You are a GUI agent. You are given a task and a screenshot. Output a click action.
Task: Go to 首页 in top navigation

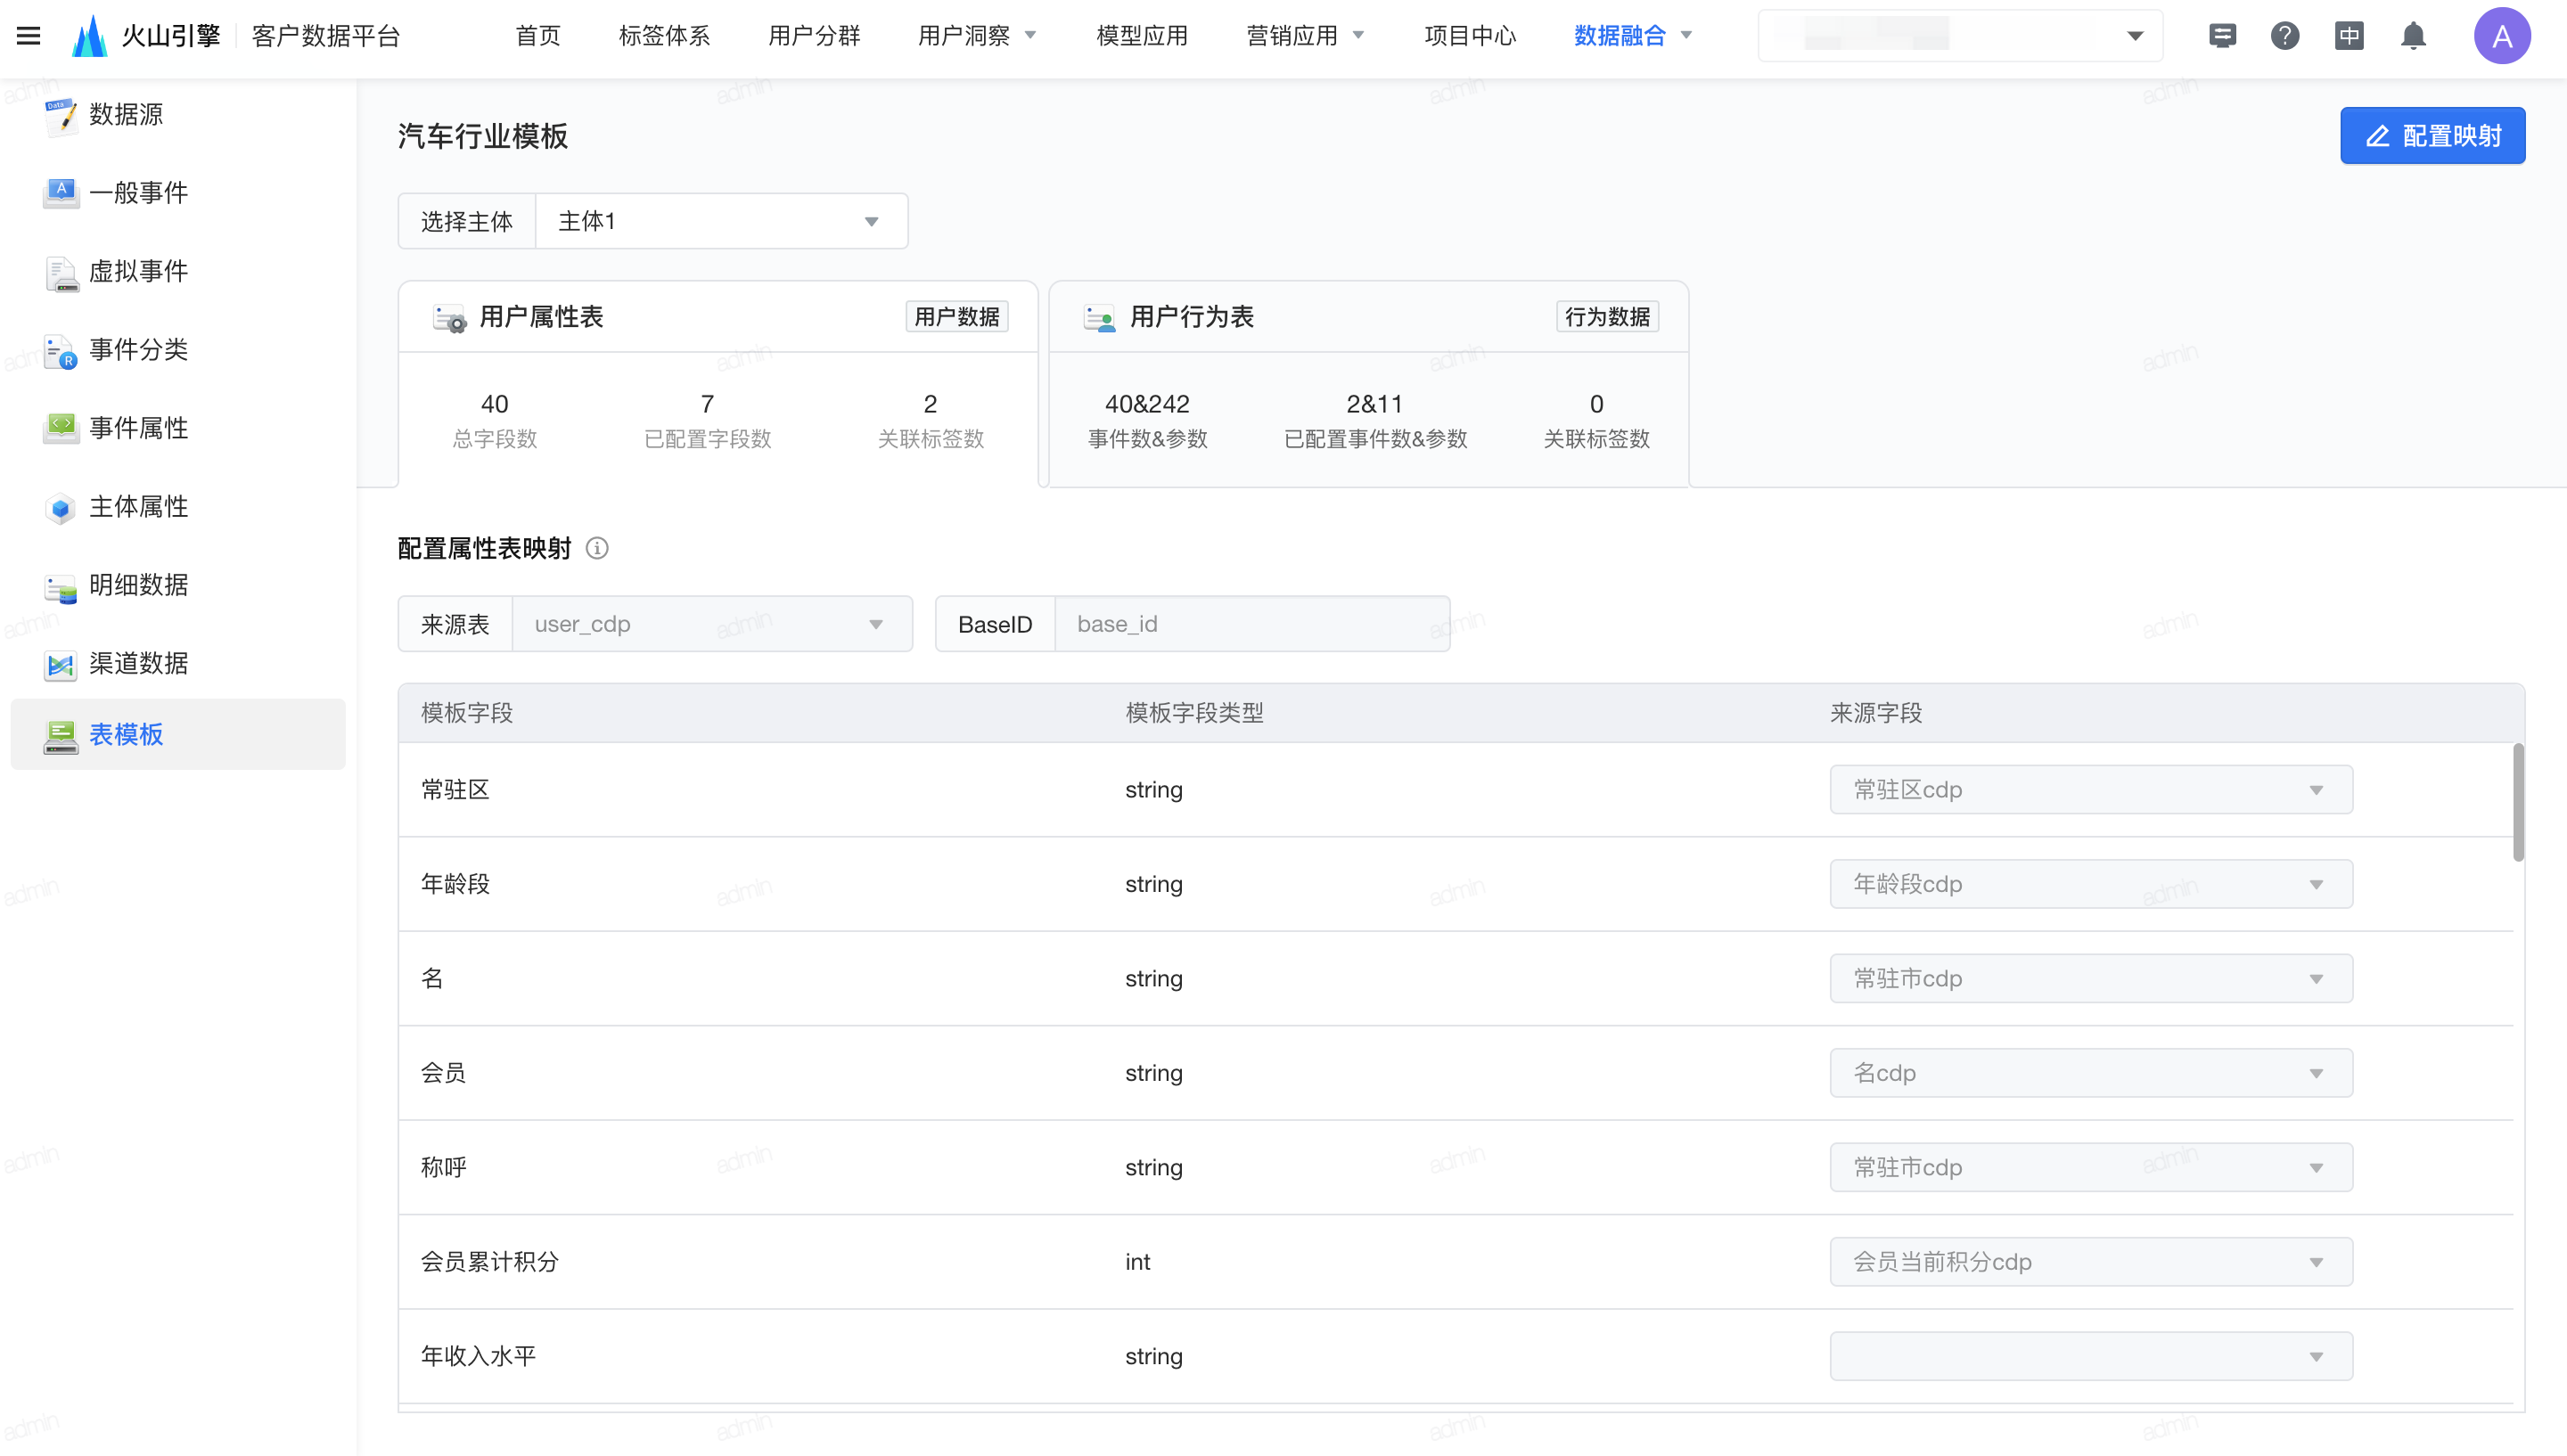point(537,36)
